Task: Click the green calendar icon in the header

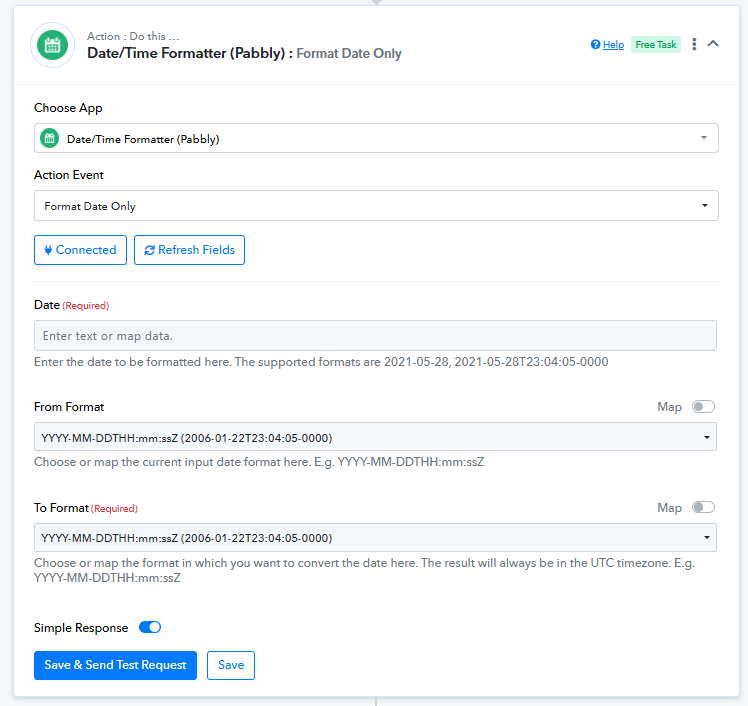Action: [x=52, y=45]
